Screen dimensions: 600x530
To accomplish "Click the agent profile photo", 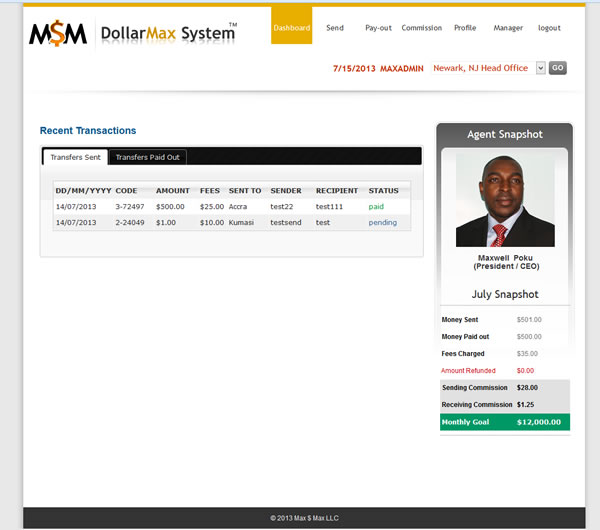I will (505, 200).
